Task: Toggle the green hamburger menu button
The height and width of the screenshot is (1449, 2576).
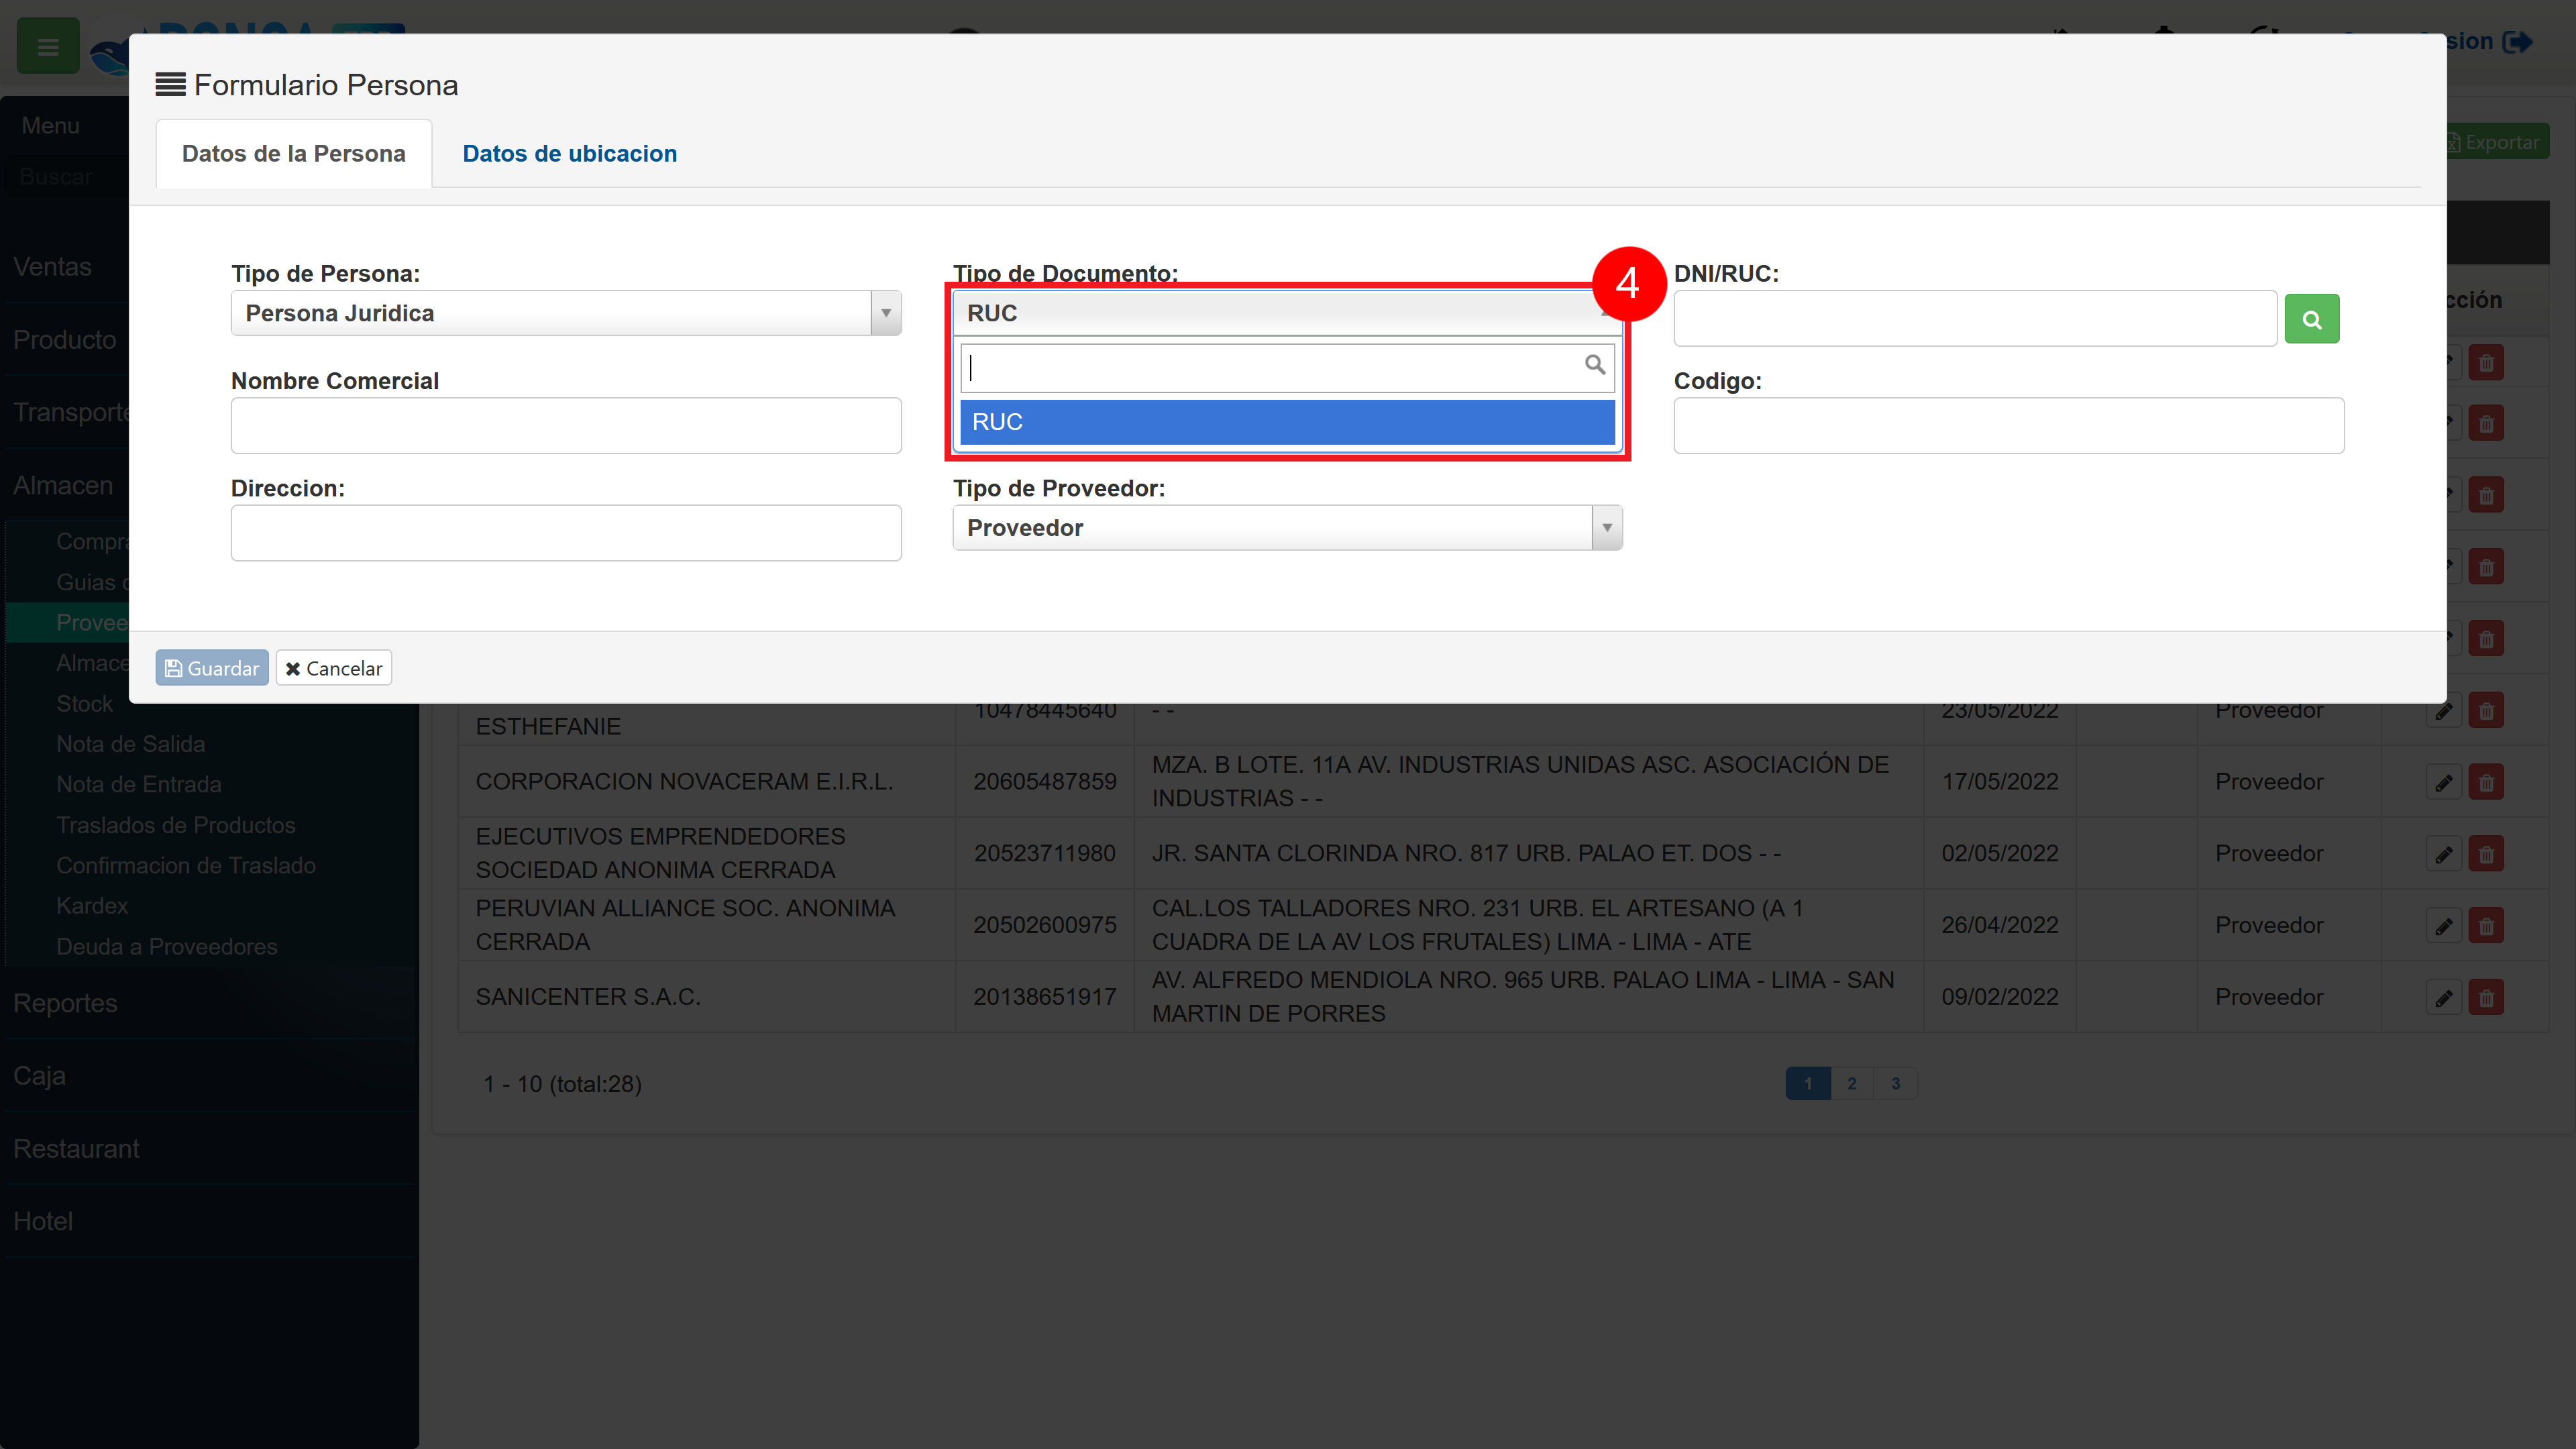Action: coord(48,46)
